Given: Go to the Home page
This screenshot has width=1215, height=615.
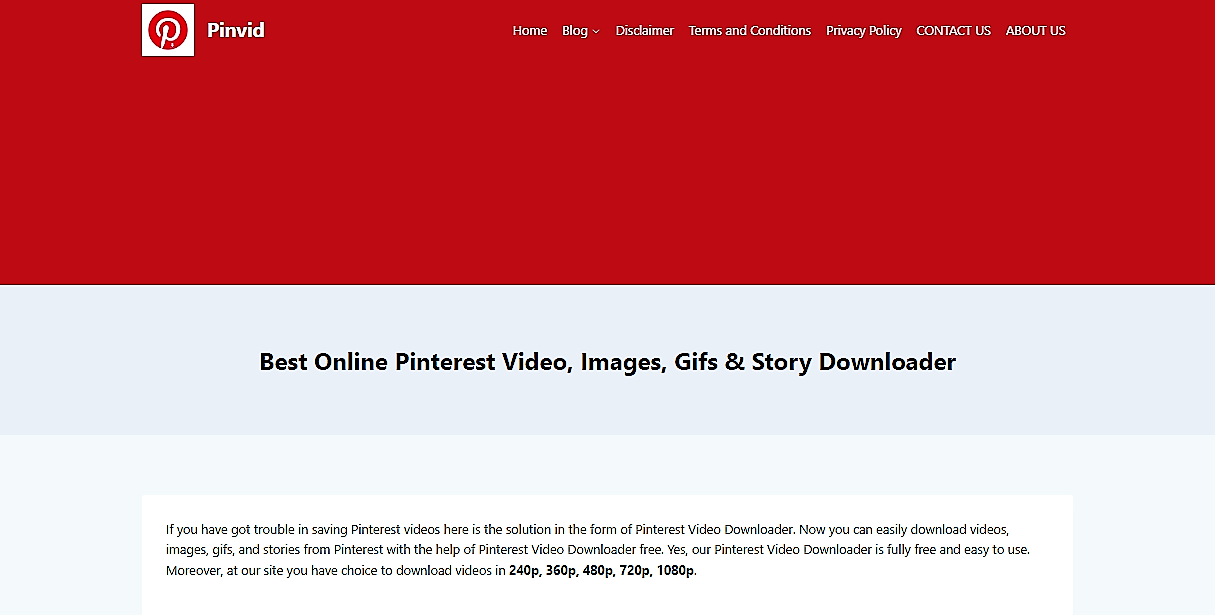Looking at the screenshot, I should 529,31.
